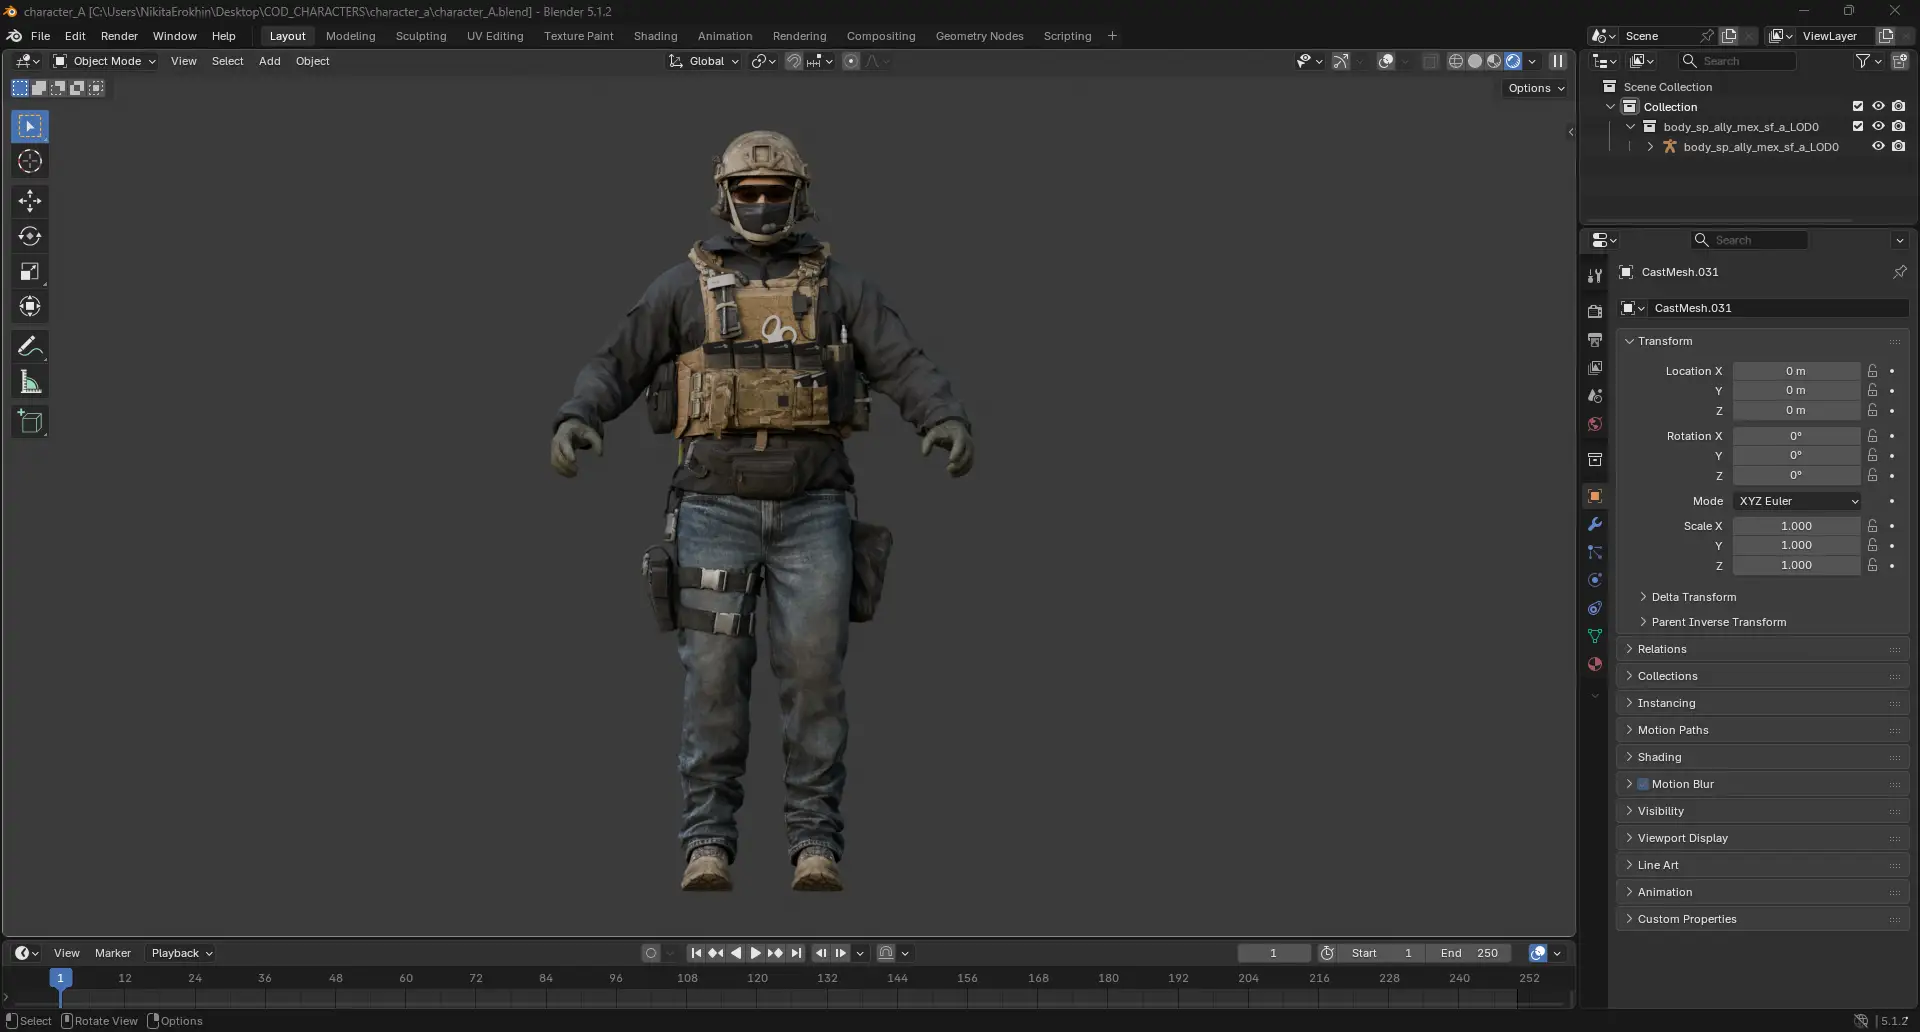Image resolution: width=1920 pixels, height=1032 pixels.
Task: Select the Annotate pencil tool
Action: [x=30, y=347]
